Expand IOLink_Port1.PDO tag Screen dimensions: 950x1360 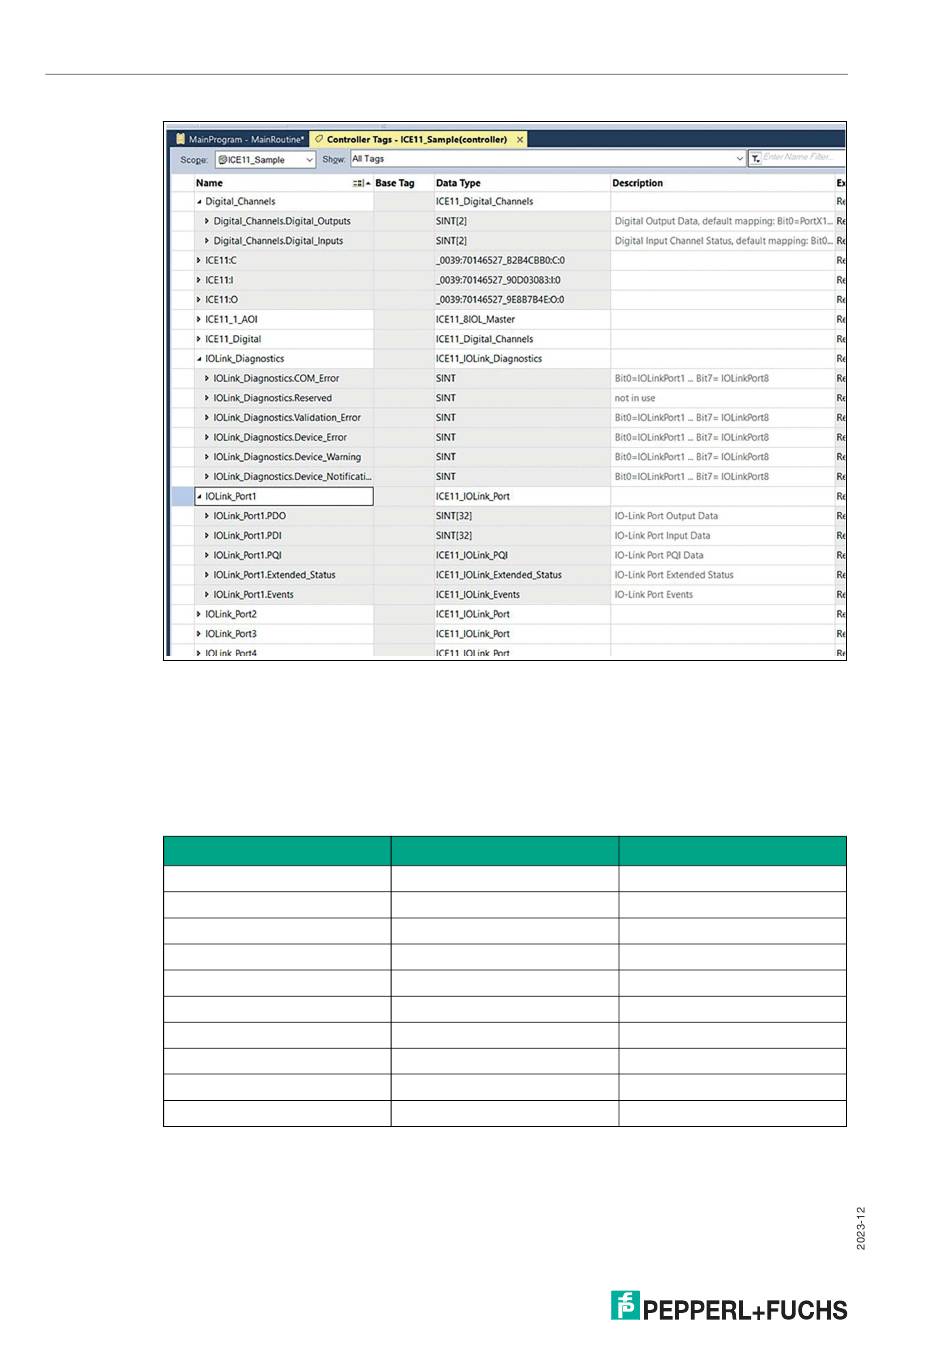coord(207,516)
